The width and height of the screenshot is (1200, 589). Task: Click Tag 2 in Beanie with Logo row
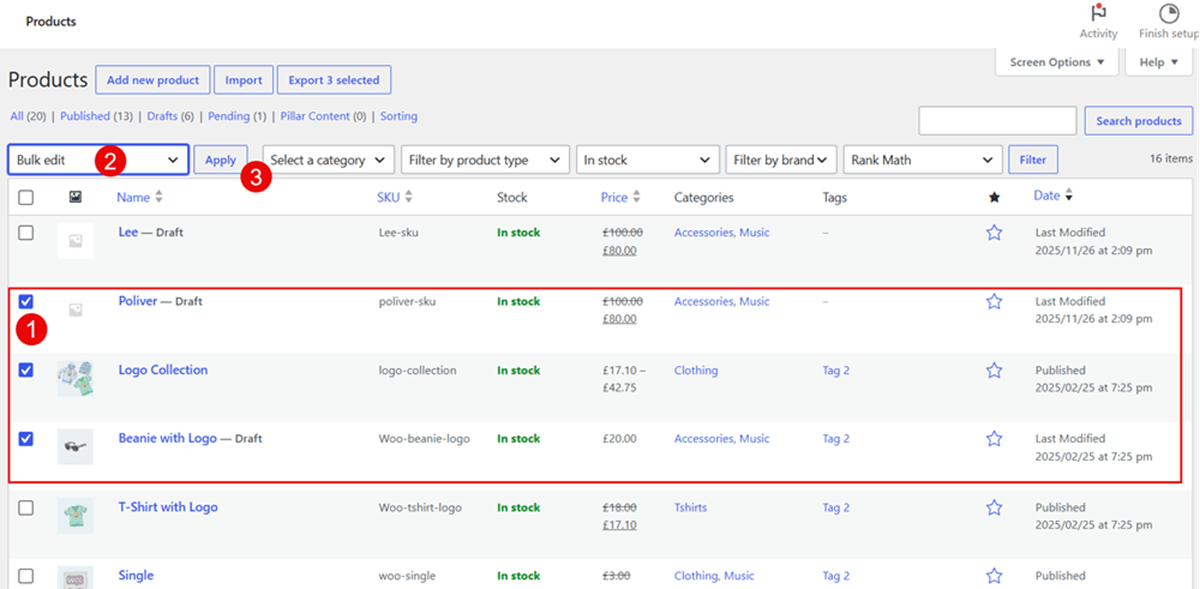point(836,438)
